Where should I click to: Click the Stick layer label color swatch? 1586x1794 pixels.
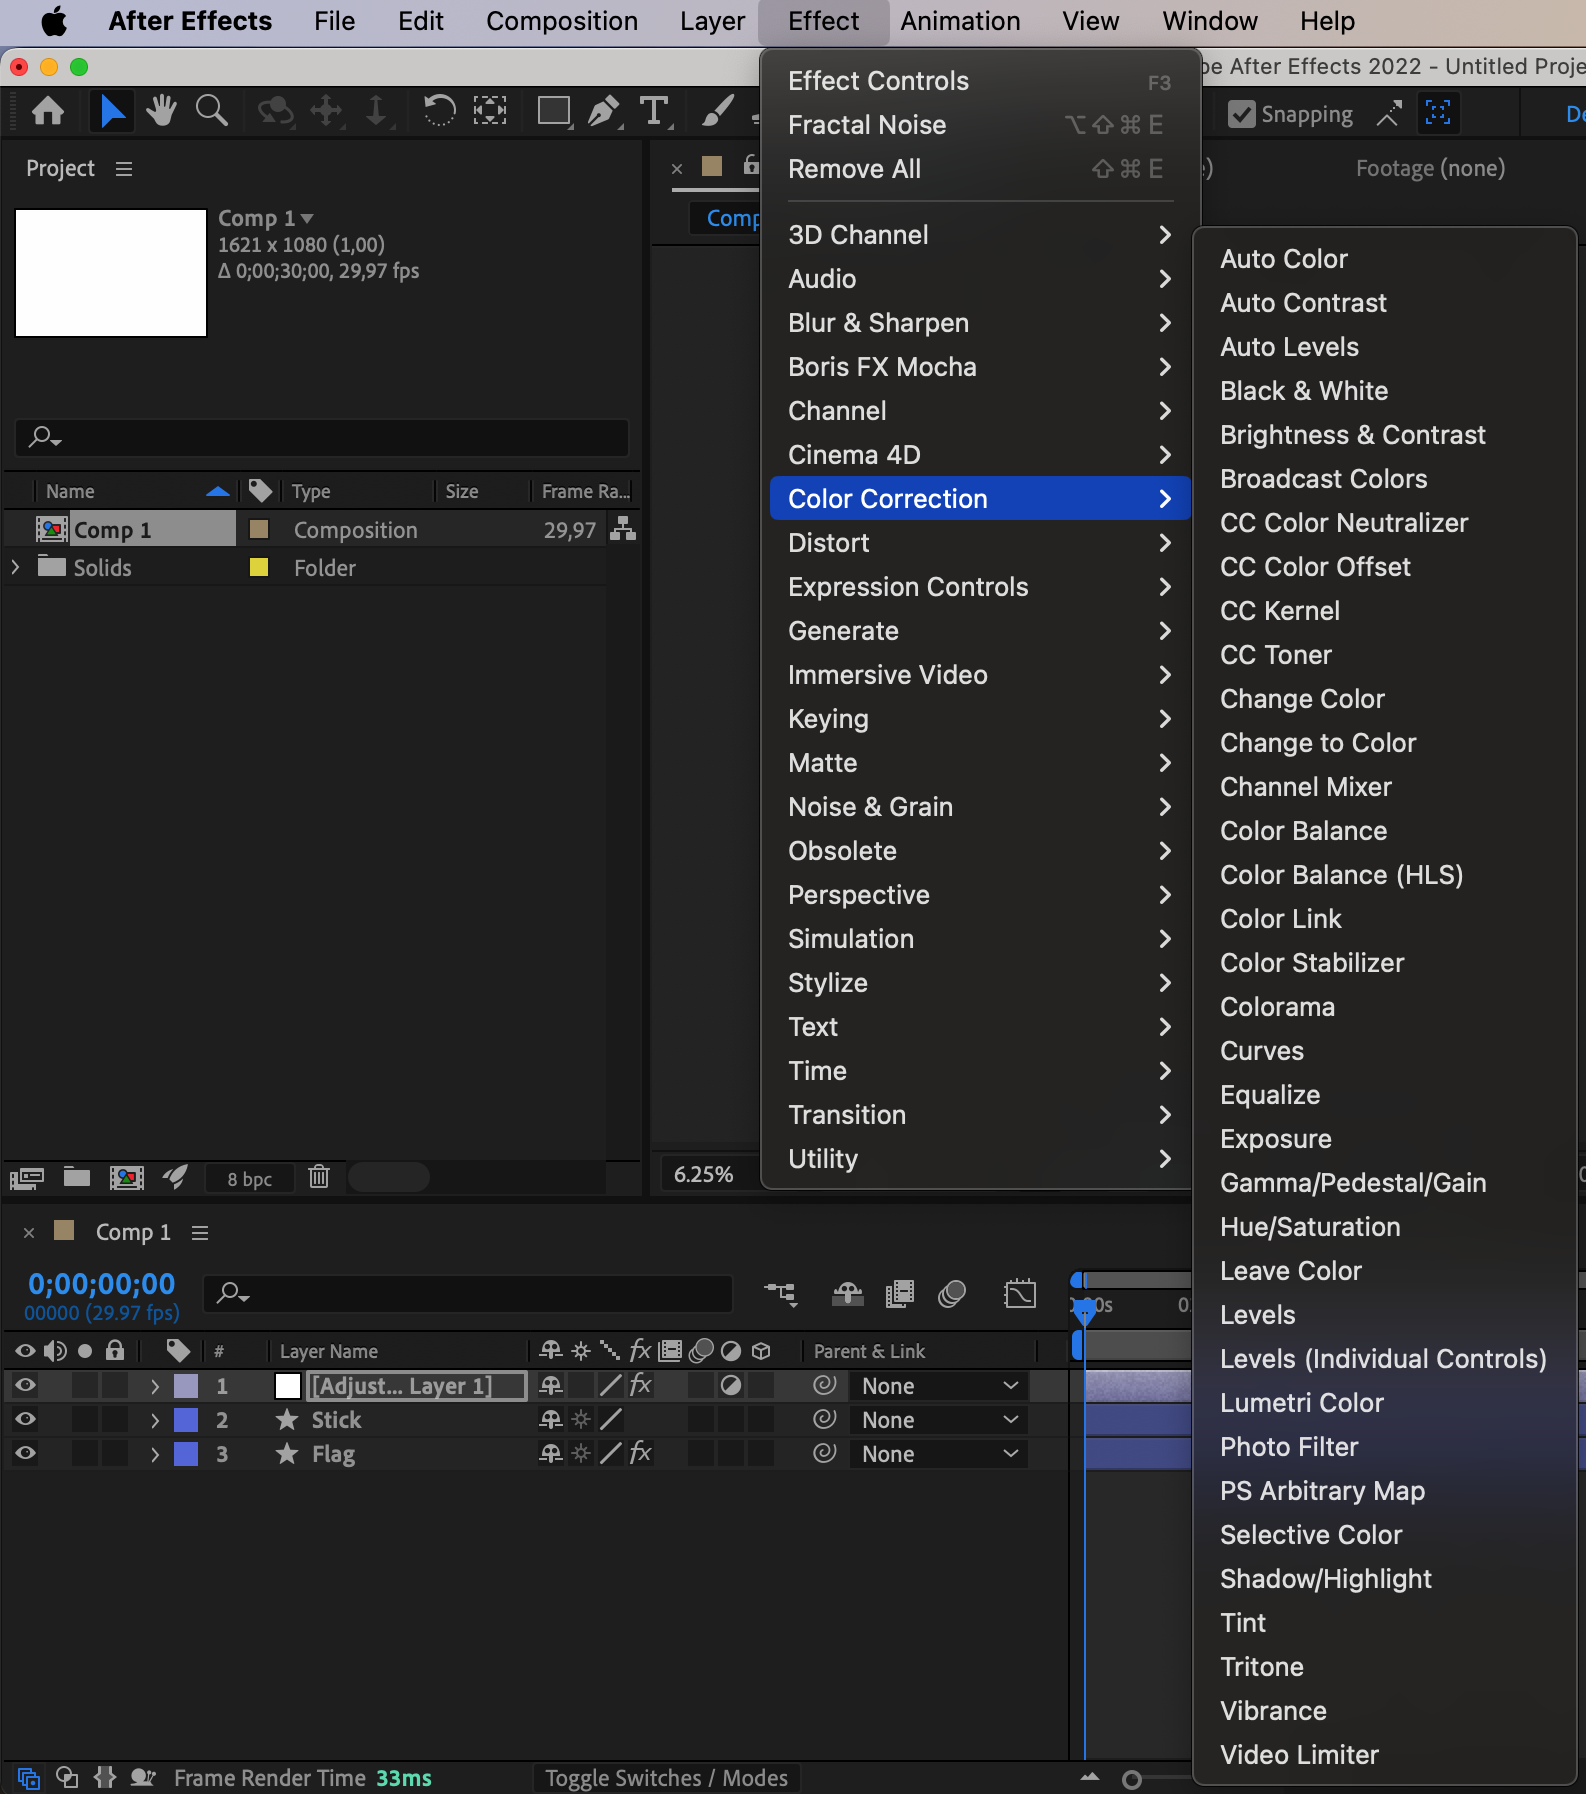pyautogui.click(x=186, y=1420)
